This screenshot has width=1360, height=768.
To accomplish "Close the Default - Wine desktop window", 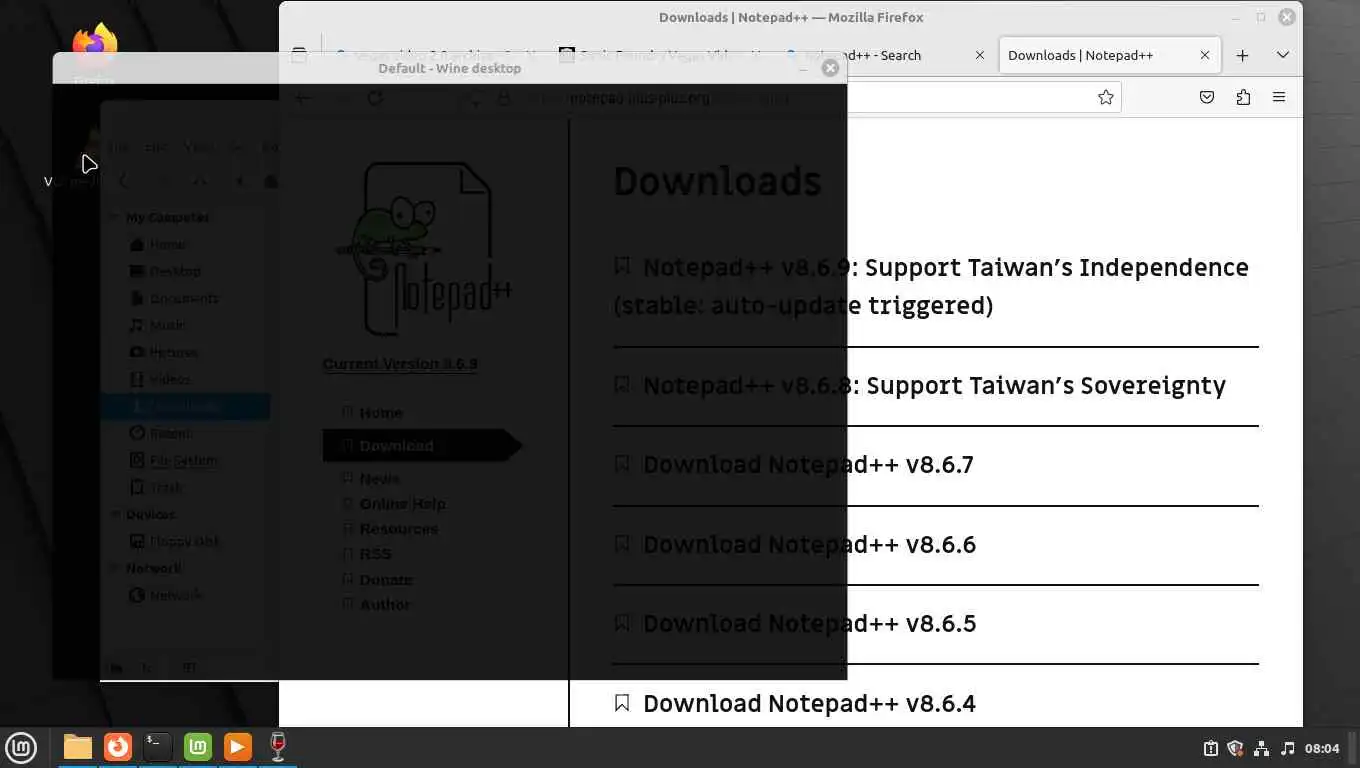I will (x=830, y=68).
